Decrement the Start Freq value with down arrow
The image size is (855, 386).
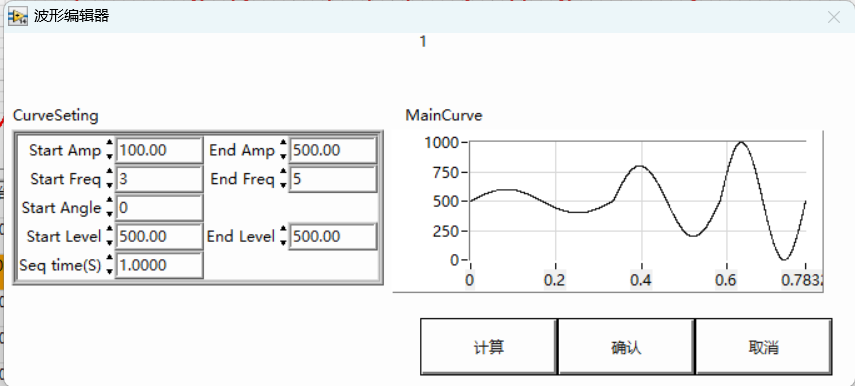(x=110, y=185)
